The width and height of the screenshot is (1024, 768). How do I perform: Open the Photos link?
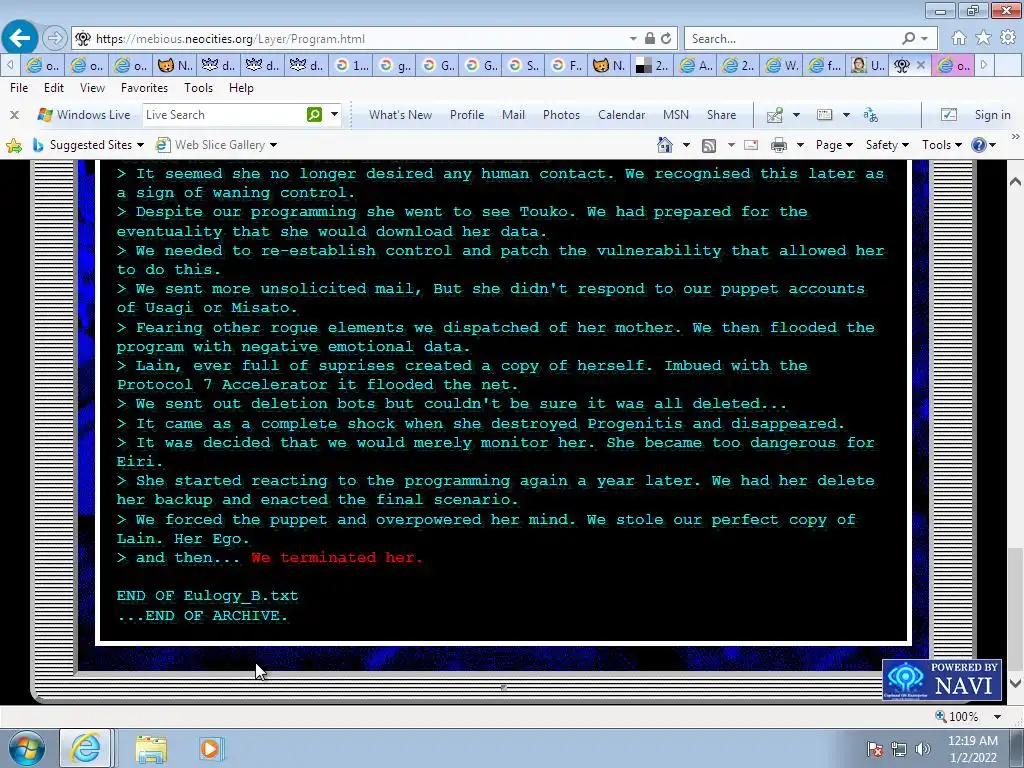(x=561, y=115)
